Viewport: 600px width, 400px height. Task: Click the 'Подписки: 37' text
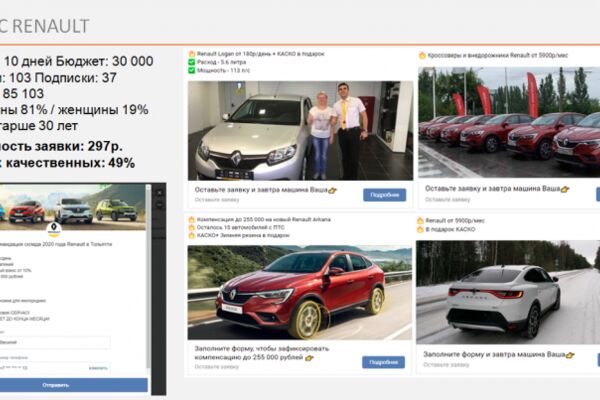[76, 78]
